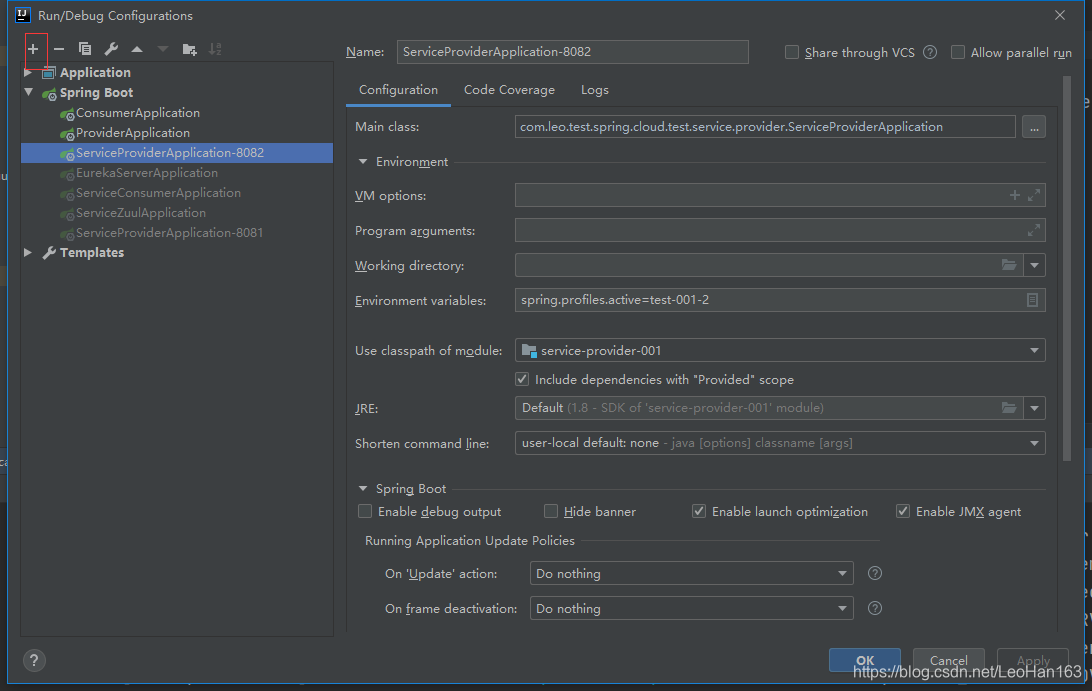The image size is (1092, 691).
Task: Toggle Include dependencies with Provided scope
Action: [x=522, y=379]
